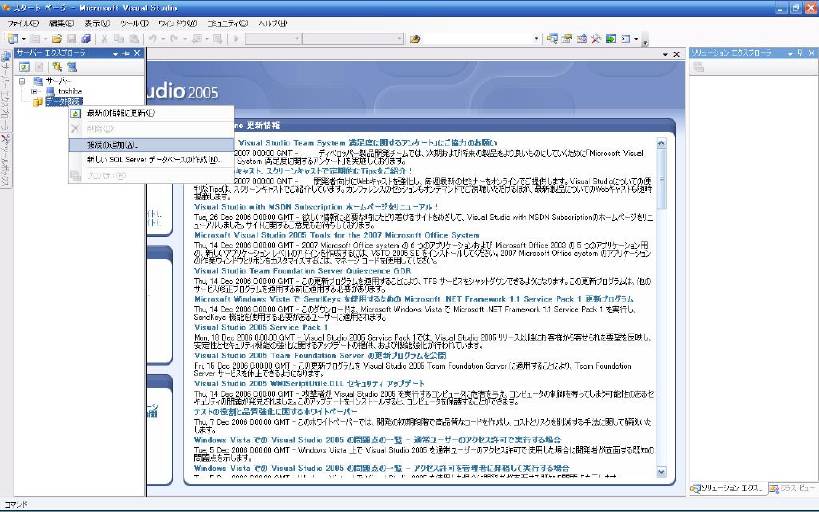Expand the toshiba server node
Screen dimensions: 819x512
tap(34, 91)
